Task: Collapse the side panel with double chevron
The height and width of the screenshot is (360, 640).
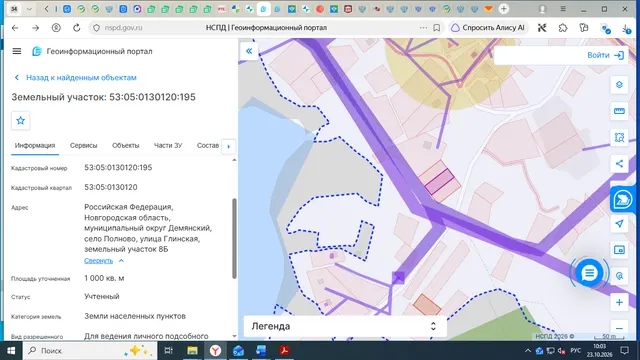Action: [249, 51]
